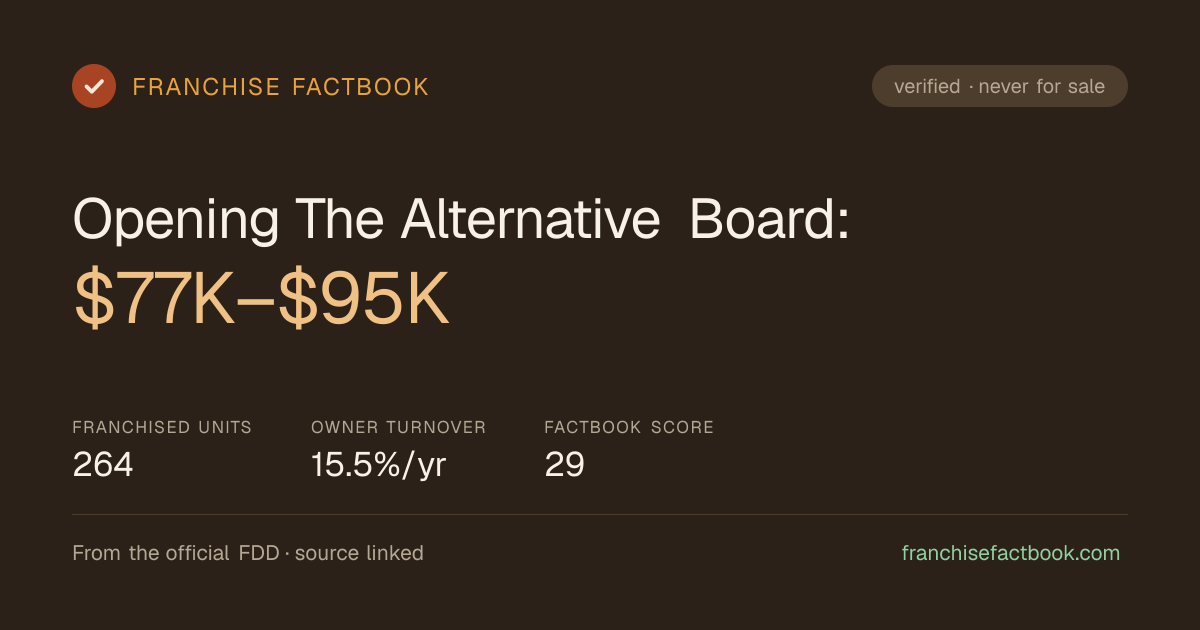Click the 'source linked' text
The width and height of the screenshot is (1200, 630).
pos(359,553)
